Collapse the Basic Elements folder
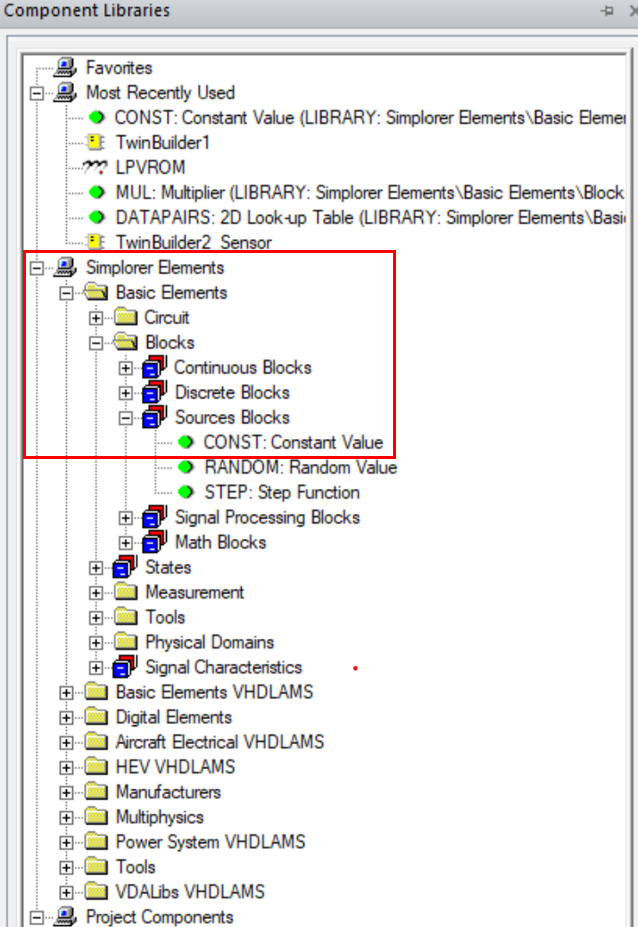Image resolution: width=638 pixels, height=927 pixels. click(66, 293)
